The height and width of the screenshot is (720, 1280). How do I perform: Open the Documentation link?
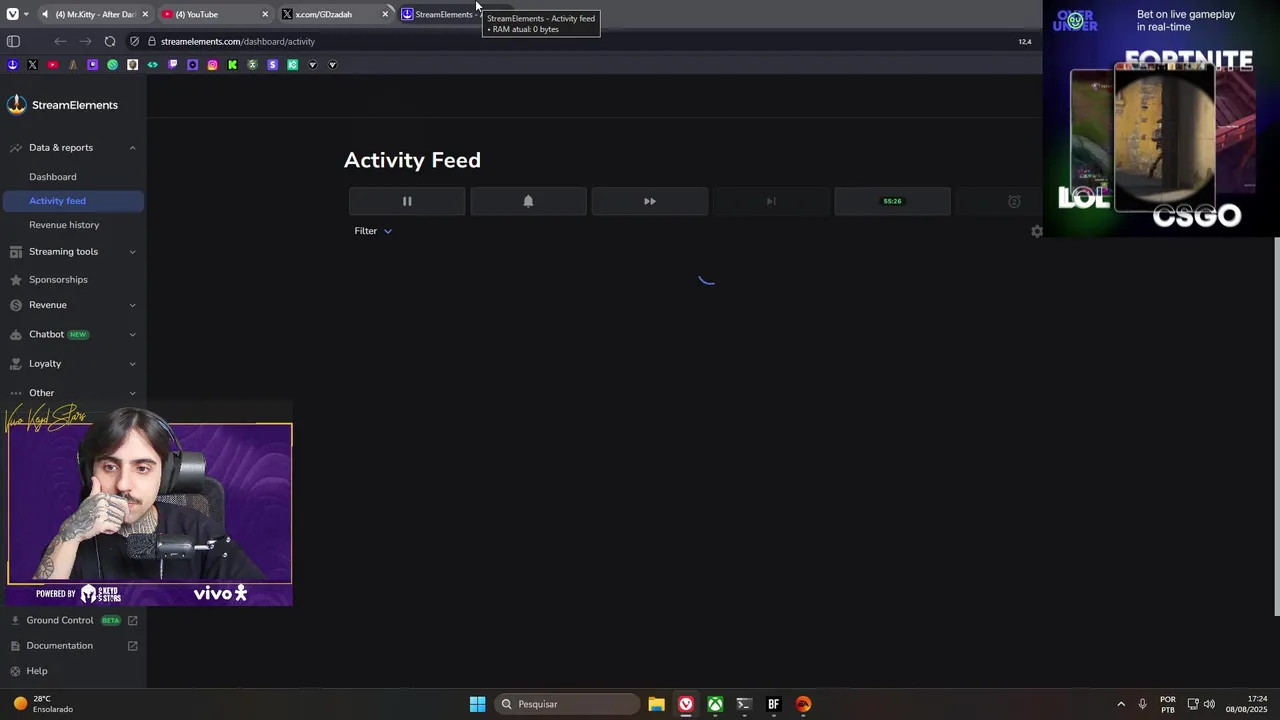(x=73, y=646)
